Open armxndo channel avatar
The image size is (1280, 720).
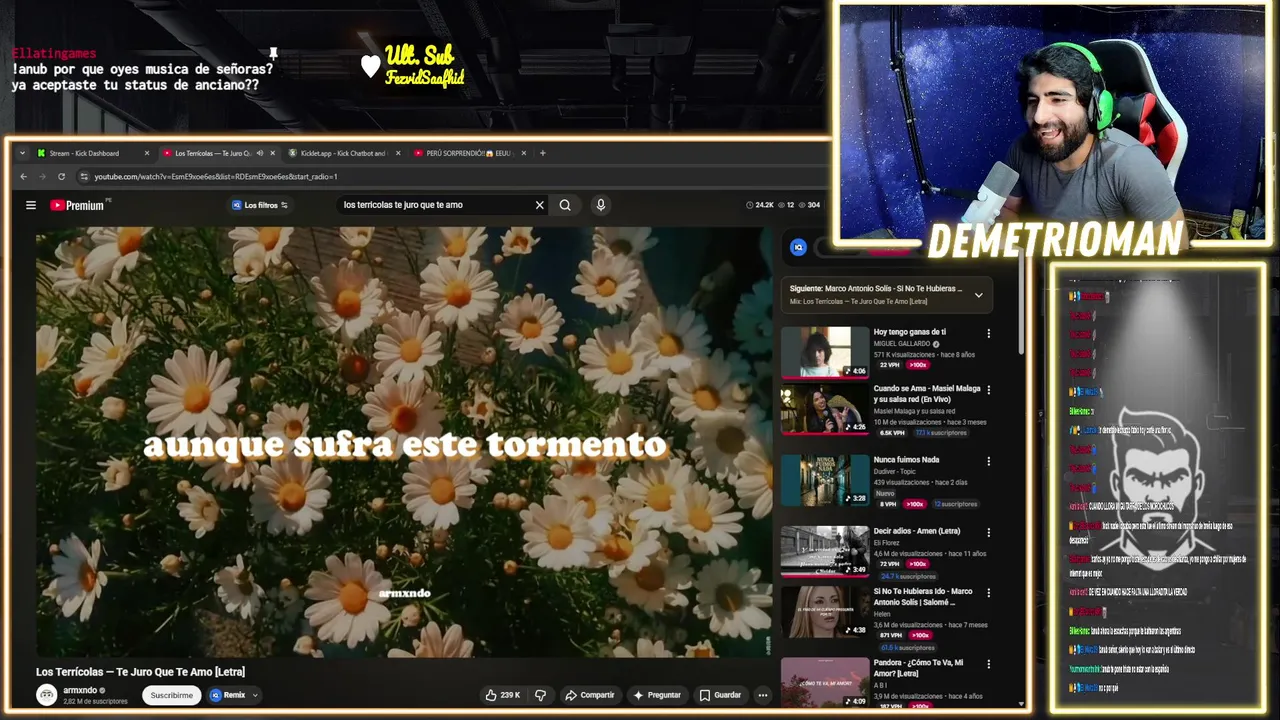click(x=47, y=695)
